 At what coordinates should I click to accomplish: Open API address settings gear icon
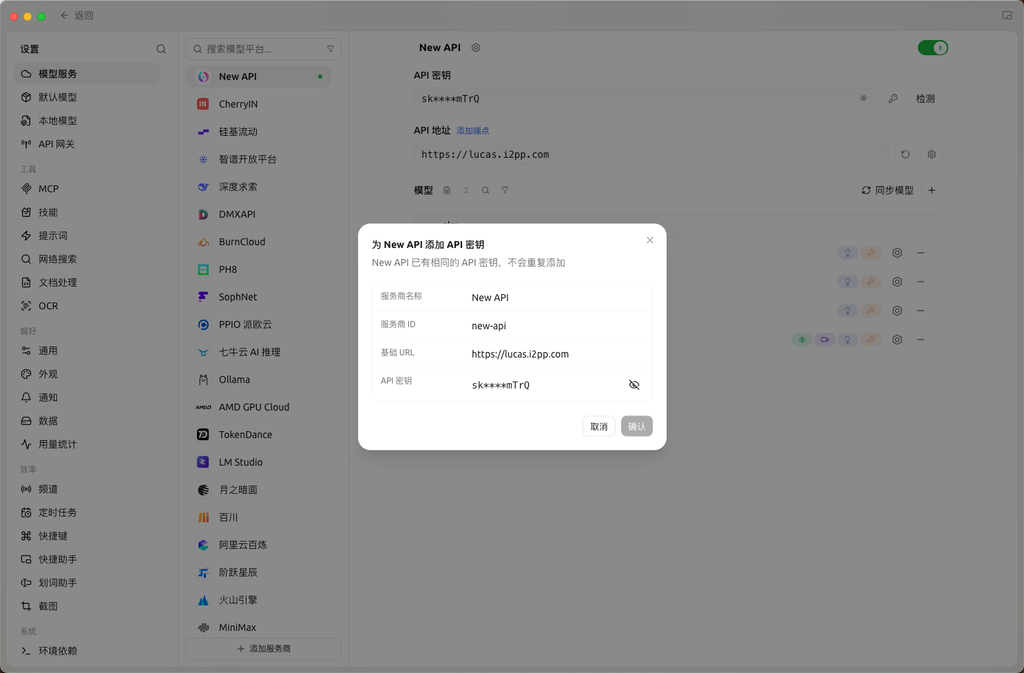[931, 155]
